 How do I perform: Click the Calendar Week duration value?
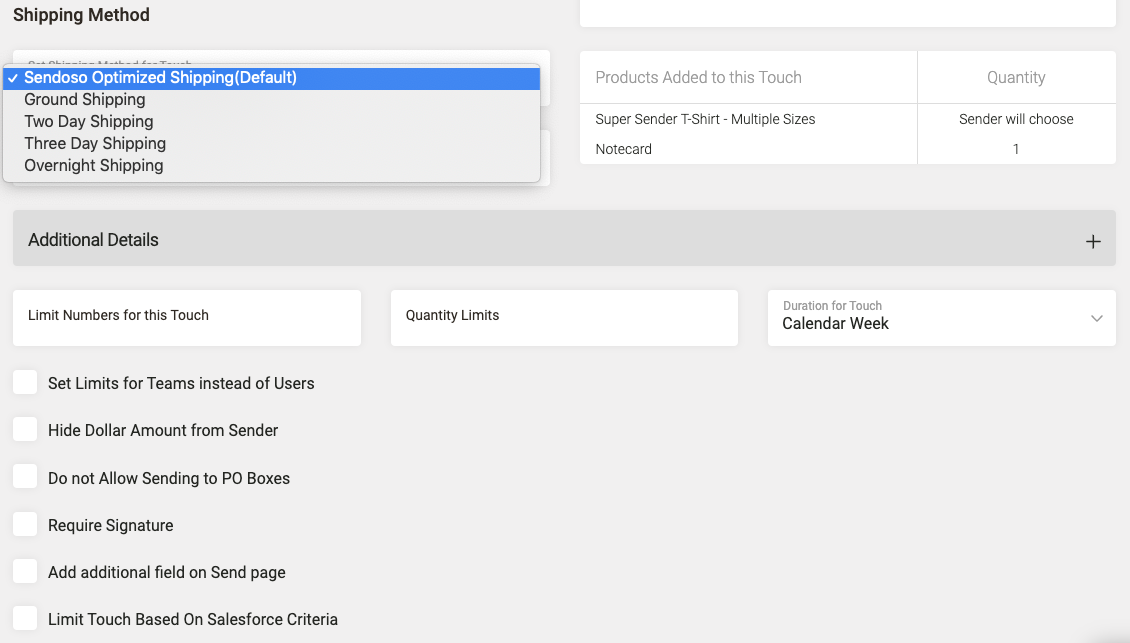[x=835, y=324]
